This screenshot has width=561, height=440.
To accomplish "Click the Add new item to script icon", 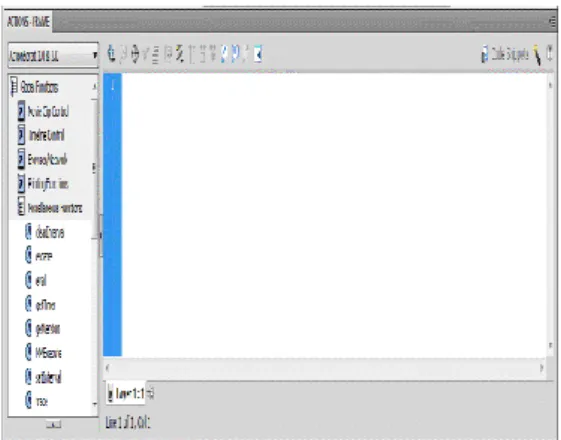I will 112,54.
